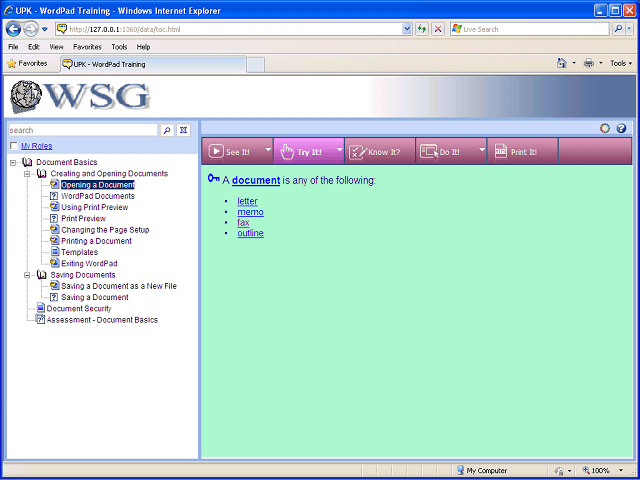Open the recent pages dropdown arrow

pos(45,29)
